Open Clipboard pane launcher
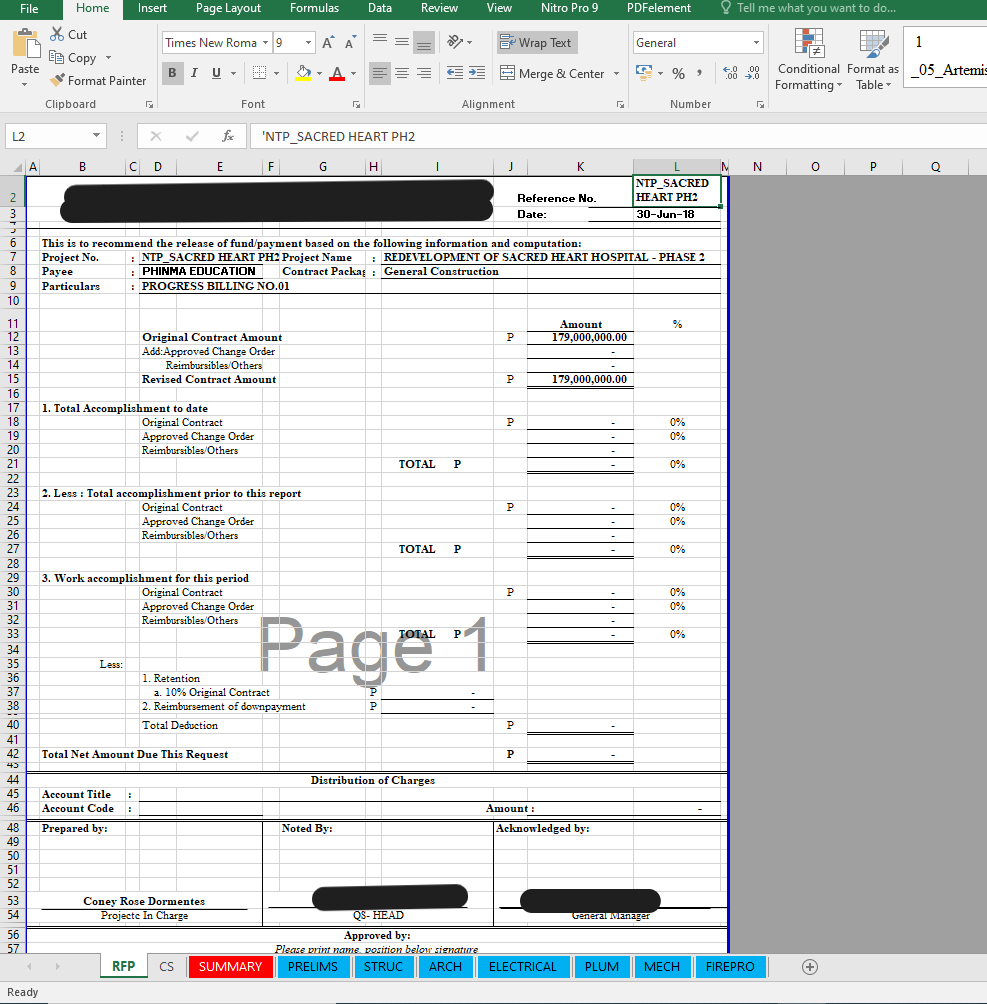This screenshot has width=987, height=1004. pyautogui.click(x=149, y=104)
